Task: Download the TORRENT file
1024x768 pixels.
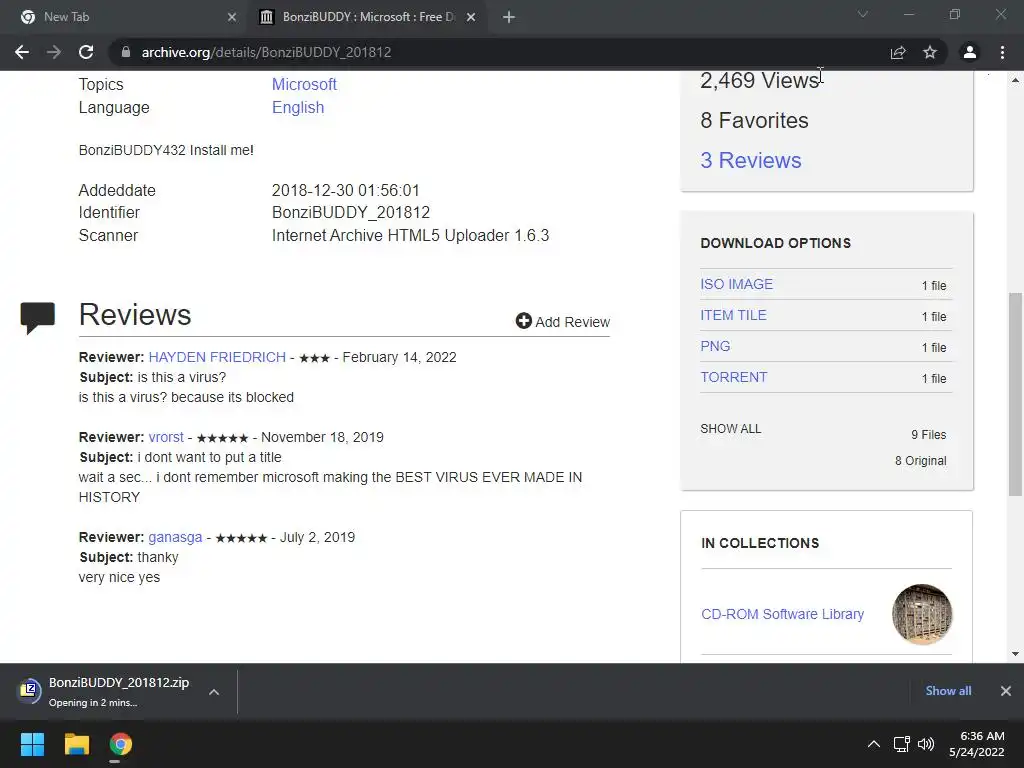Action: 733,377
